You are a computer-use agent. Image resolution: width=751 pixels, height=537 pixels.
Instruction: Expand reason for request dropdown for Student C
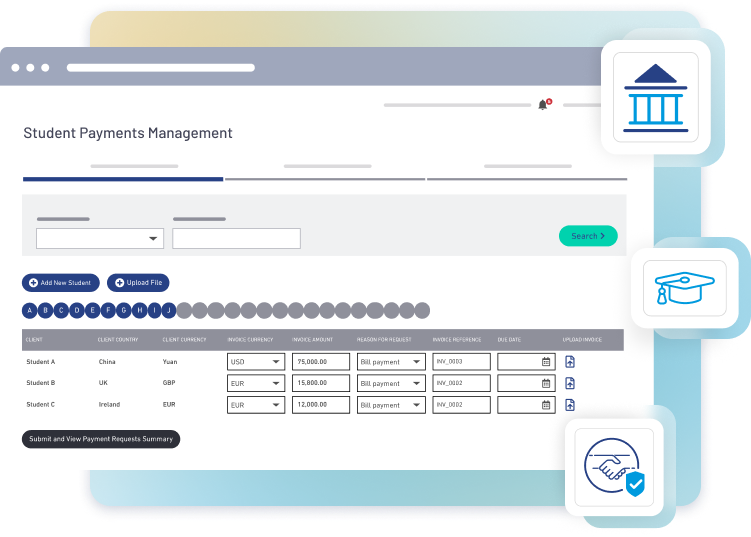[391, 405]
